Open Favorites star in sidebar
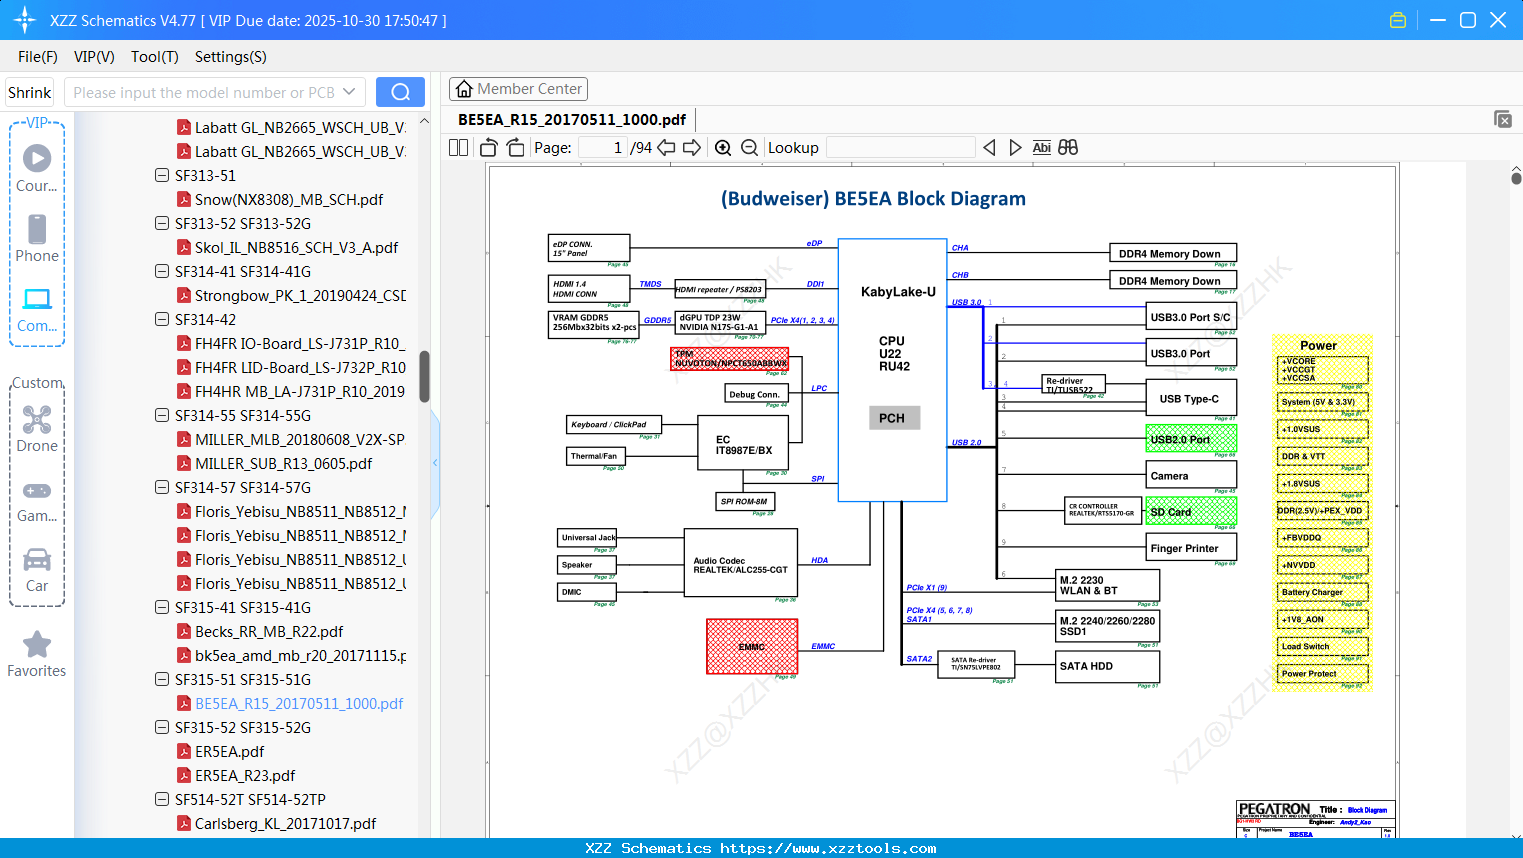The image size is (1523, 858). pos(37,655)
